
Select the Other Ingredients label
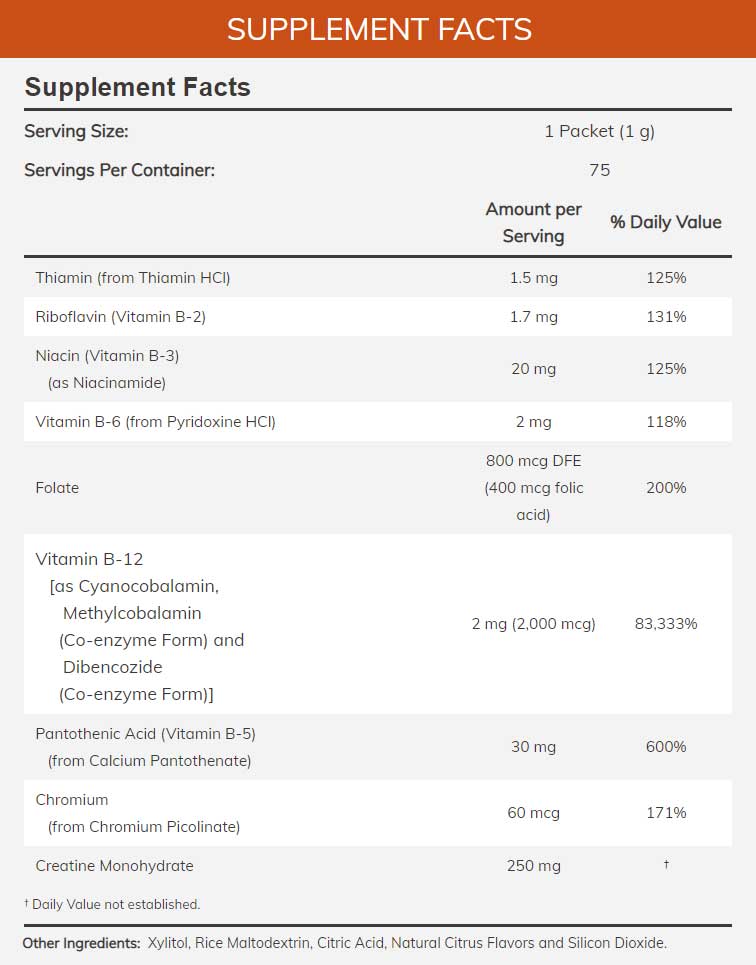81,943
